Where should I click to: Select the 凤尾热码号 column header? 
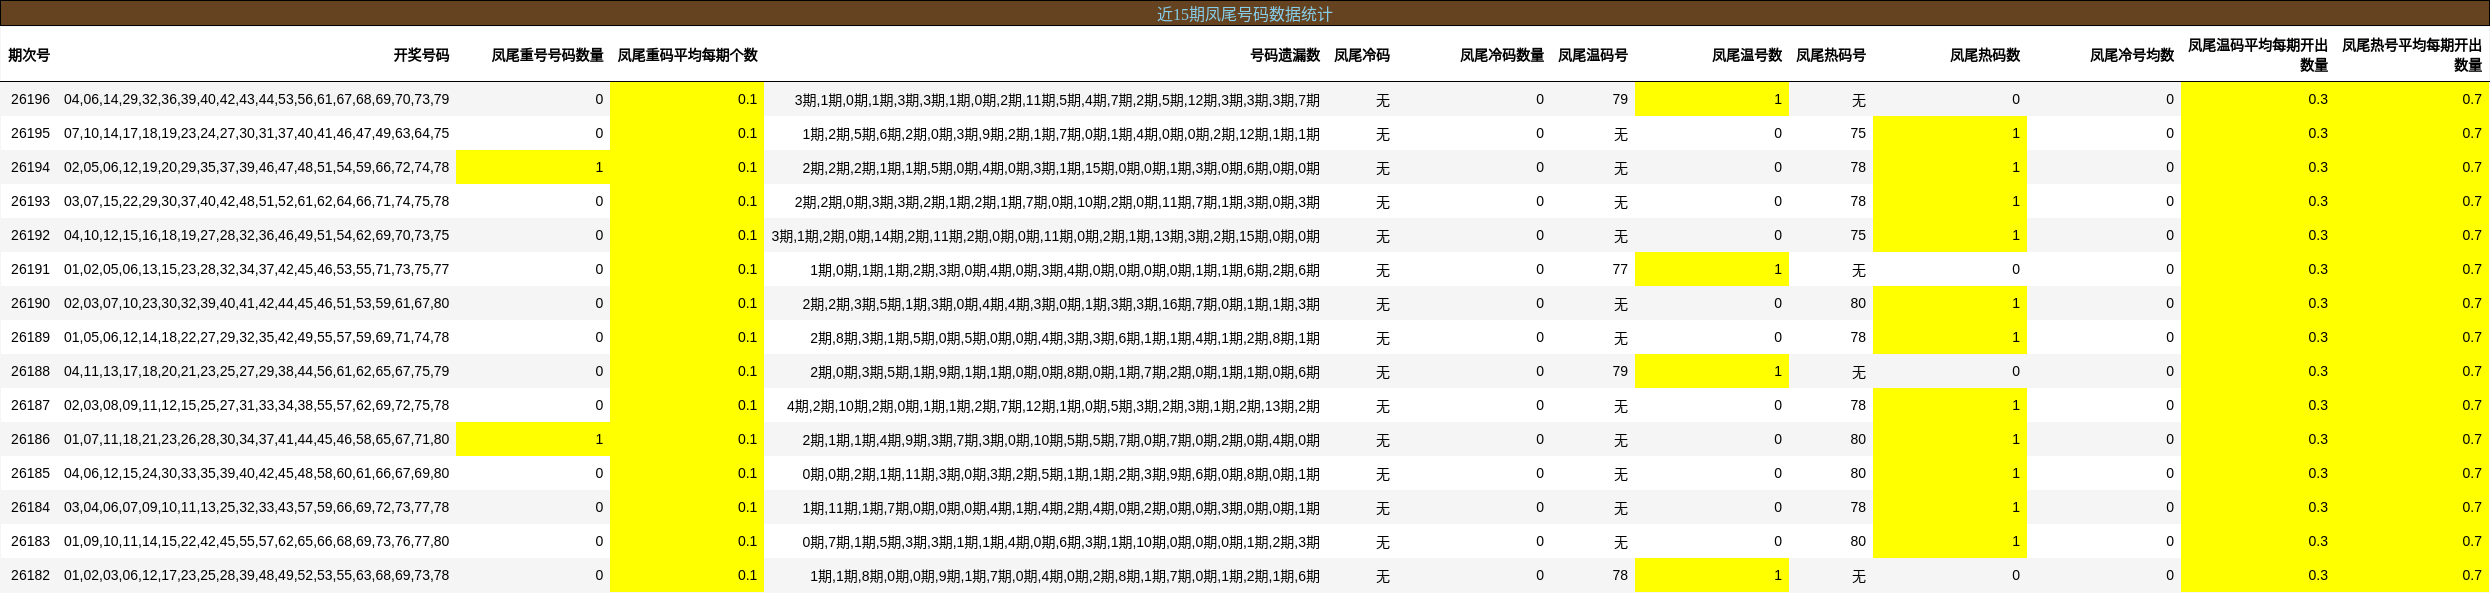(x=1830, y=55)
